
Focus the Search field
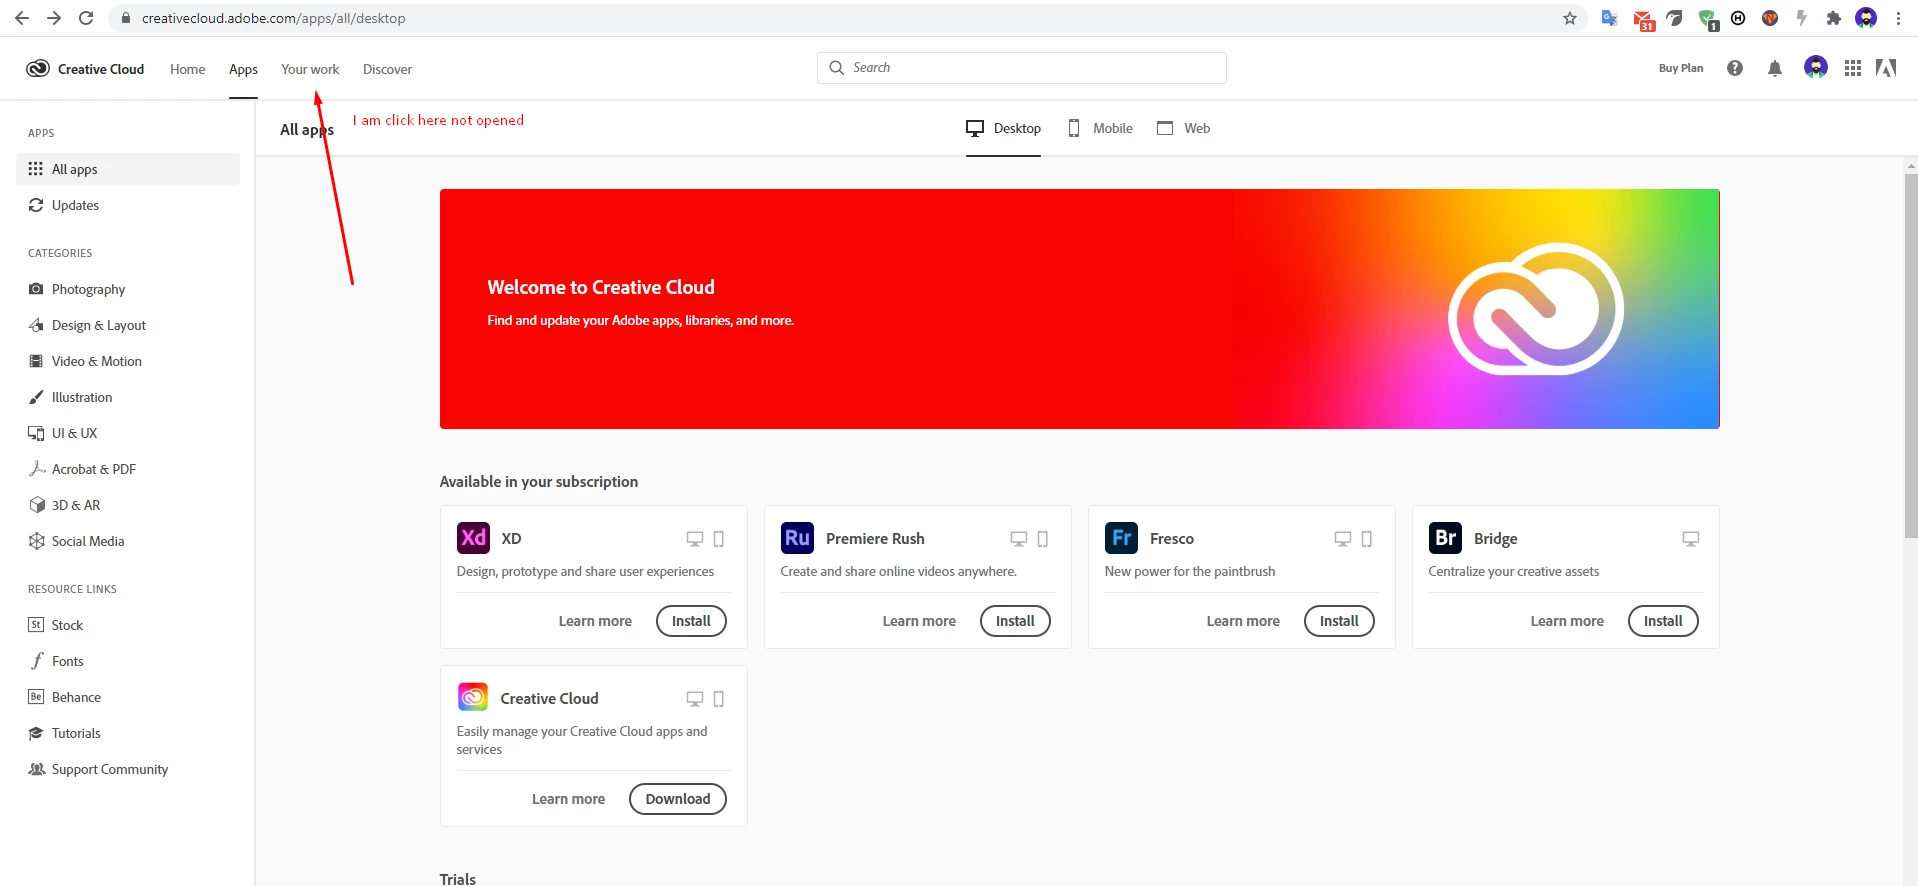coord(1022,68)
